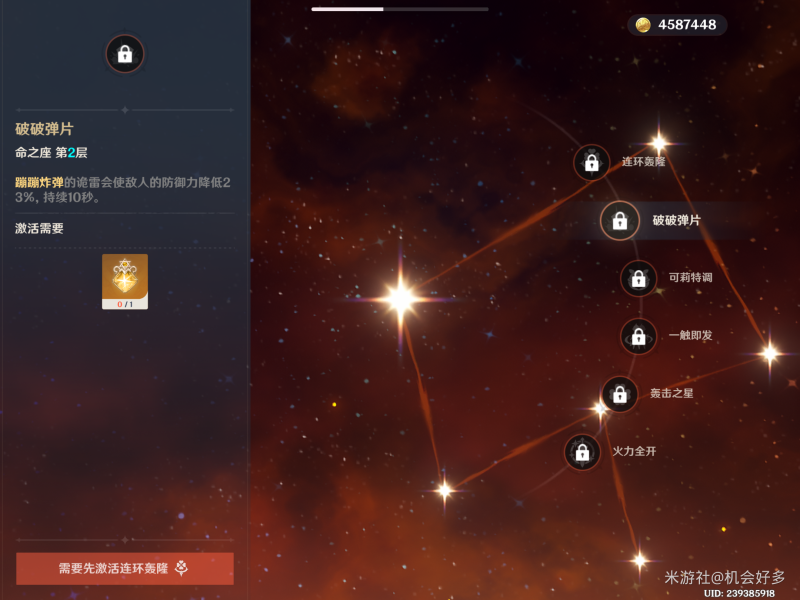Click the highlighted 破破弹片 label in the list

(677, 220)
